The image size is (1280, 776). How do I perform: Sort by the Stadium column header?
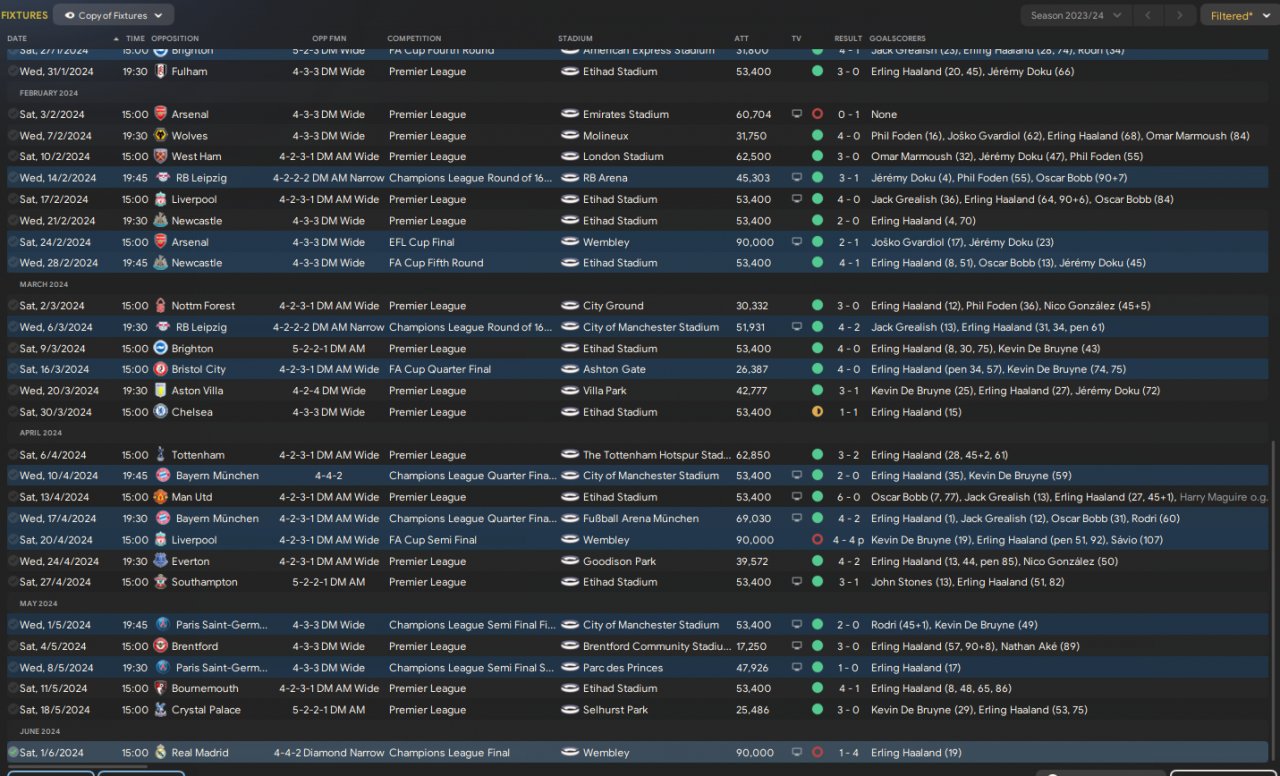point(575,39)
